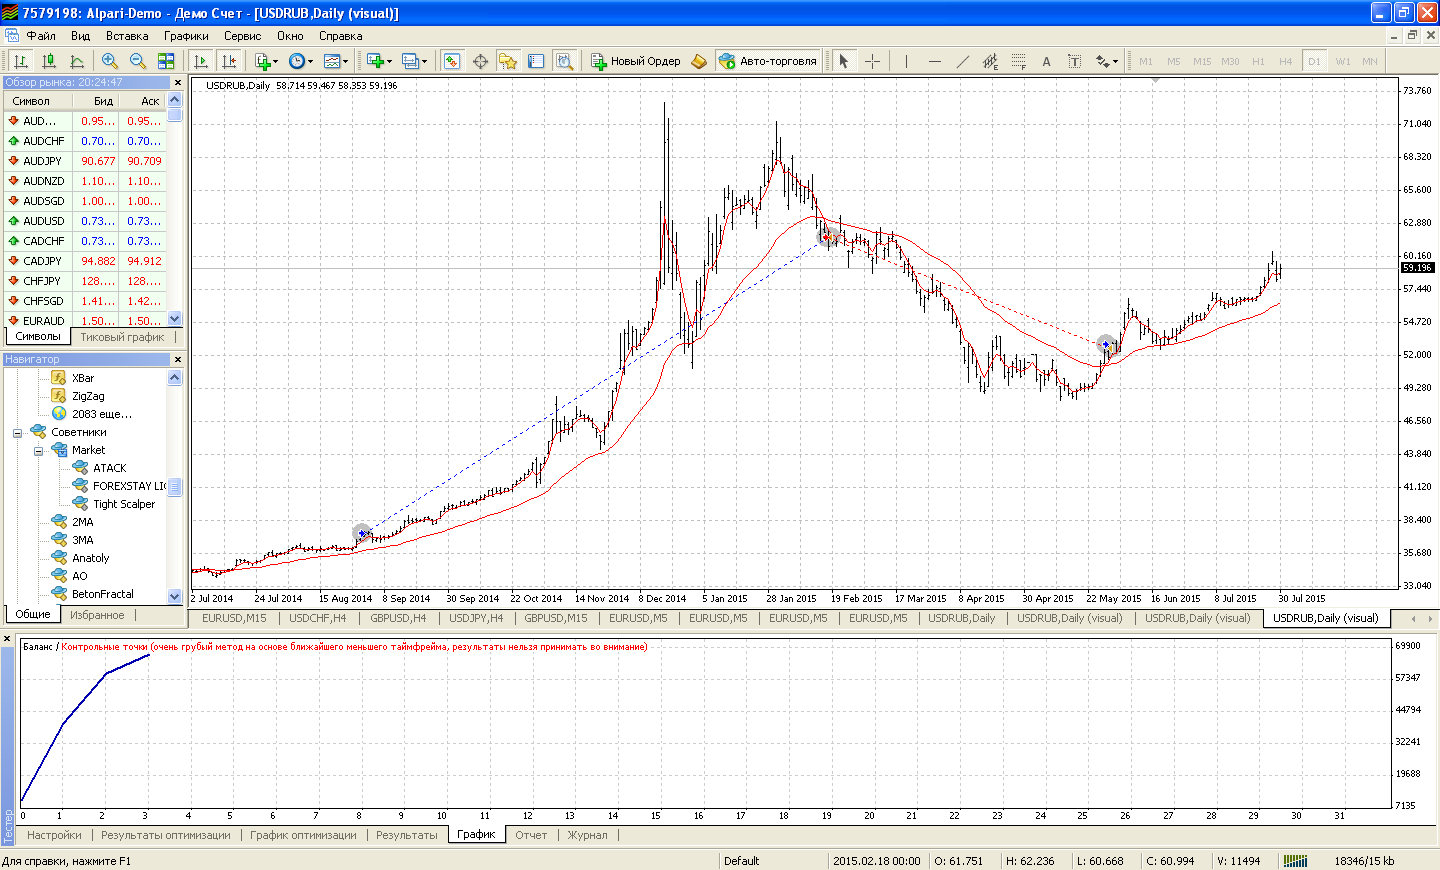Screen dimensions: 1440x870
Task: Select the Tight Scalper expert advisor
Action: pyautogui.click(x=124, y=504)
